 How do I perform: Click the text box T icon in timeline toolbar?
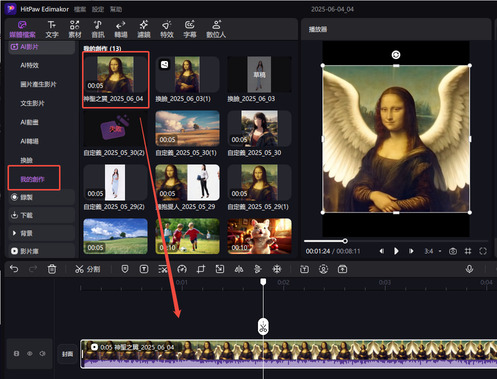(144, 269)
